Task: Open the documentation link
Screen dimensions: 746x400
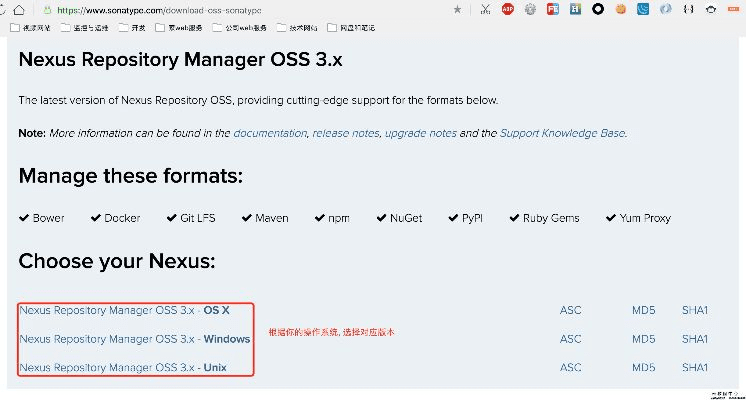Action: pyautogui.click(x=270, y=133)
